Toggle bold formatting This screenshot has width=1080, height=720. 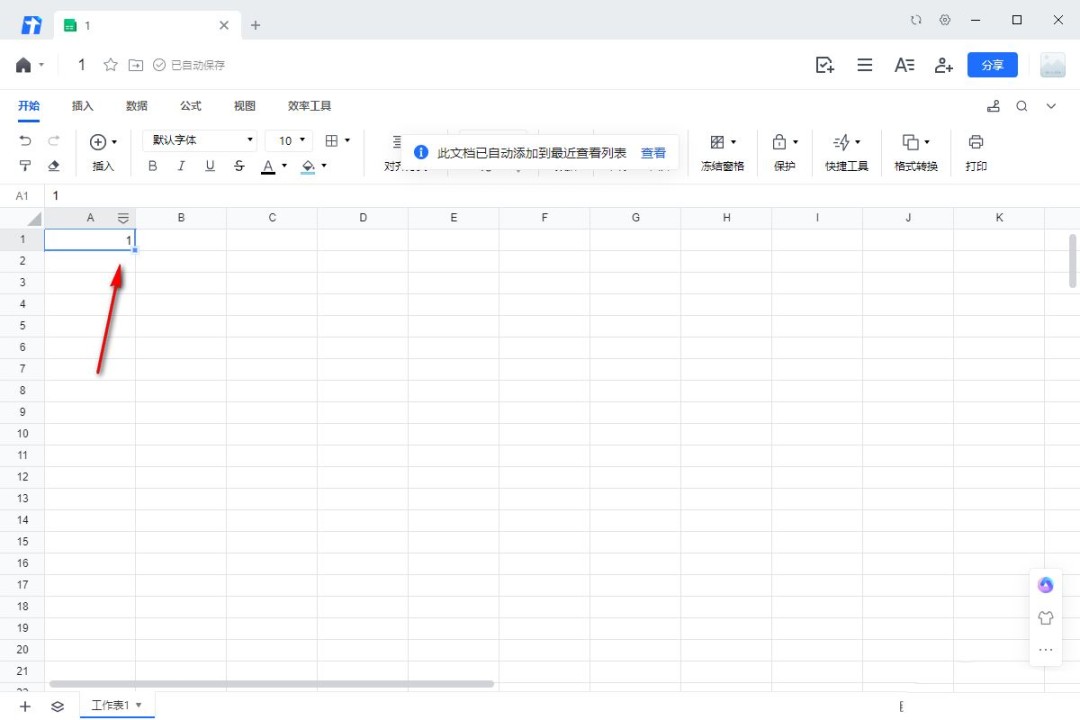point(153,166)
